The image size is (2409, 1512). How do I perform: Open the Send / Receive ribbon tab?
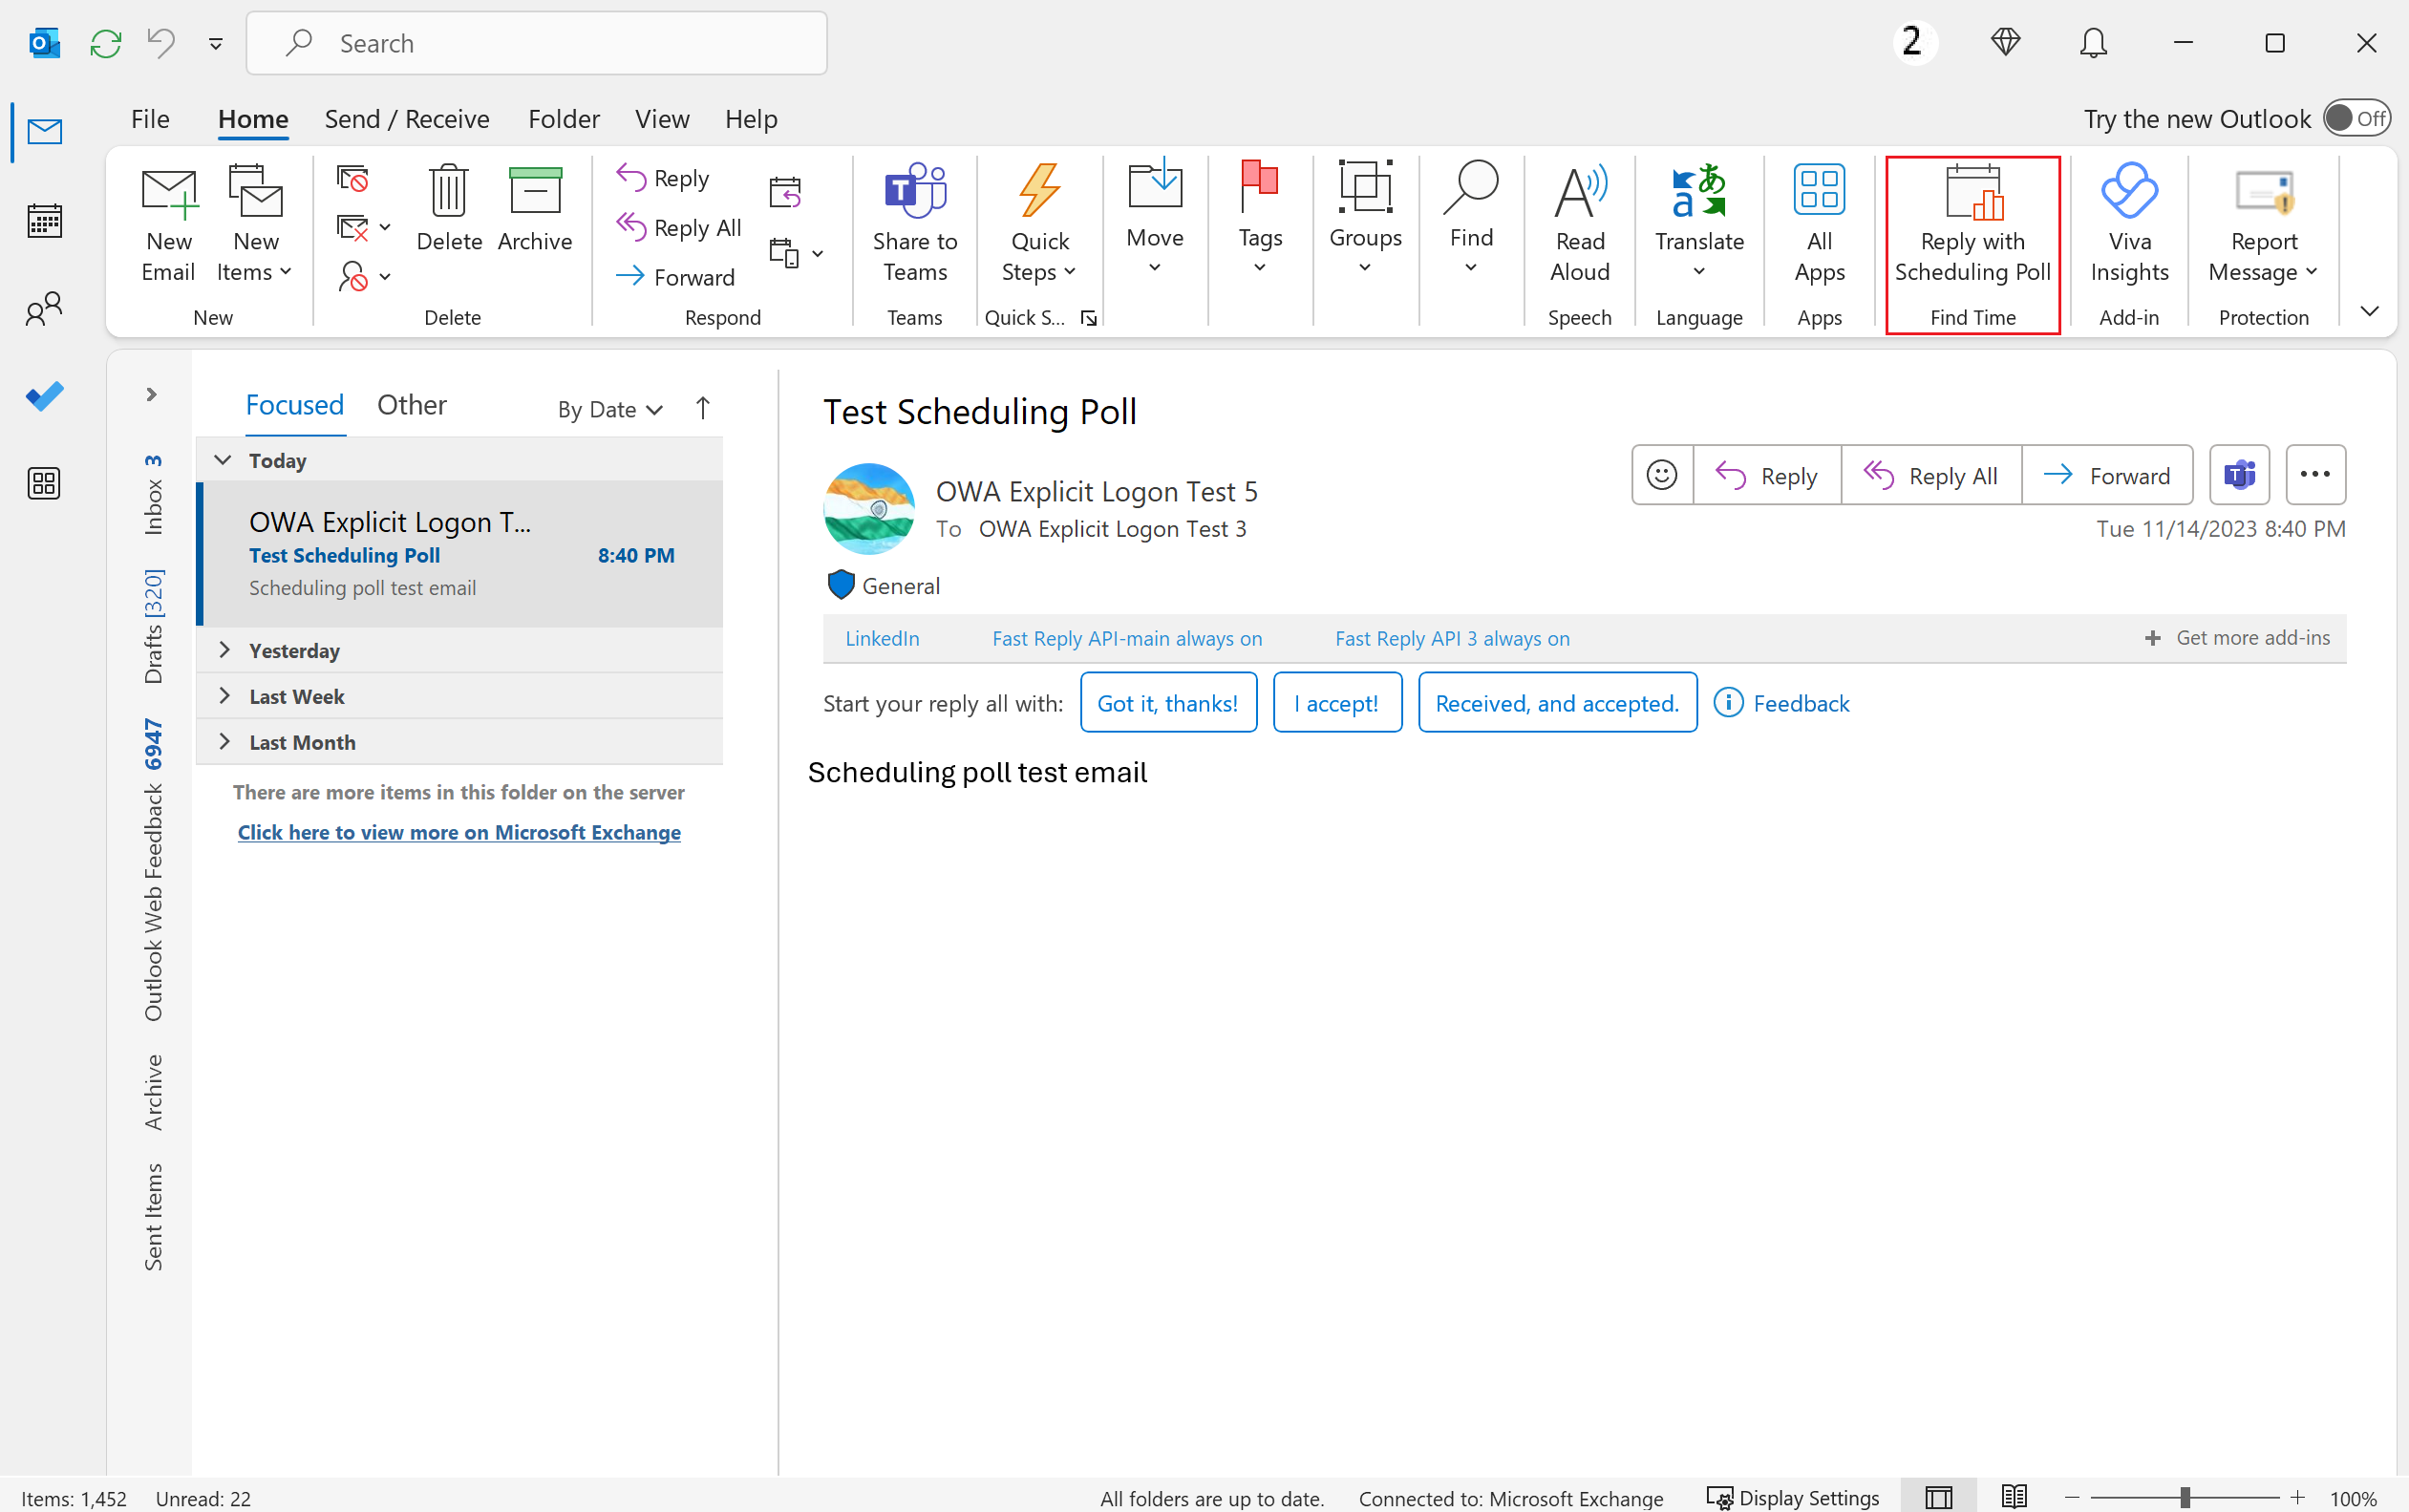(x=408, y=118)
